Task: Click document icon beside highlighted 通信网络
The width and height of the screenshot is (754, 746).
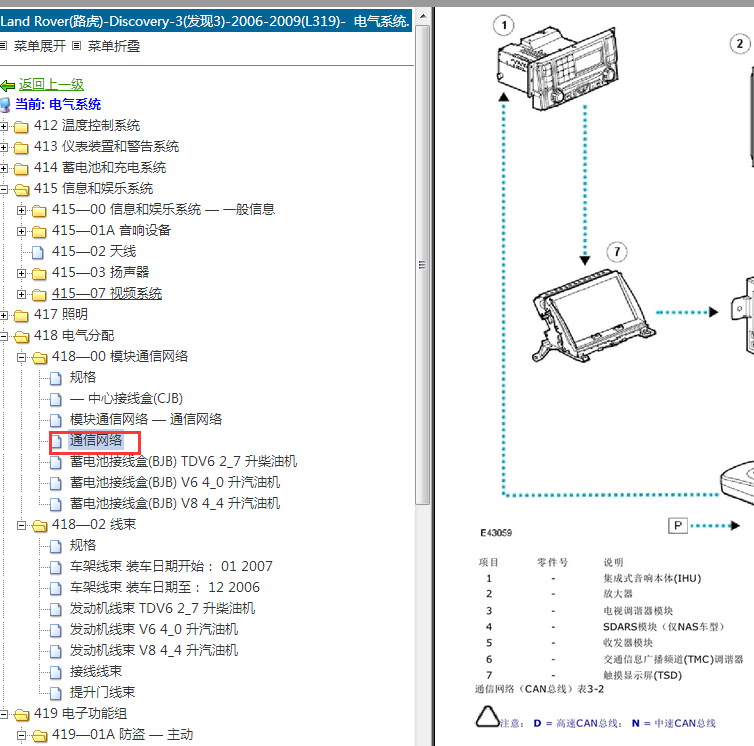Action: point(56,441)
